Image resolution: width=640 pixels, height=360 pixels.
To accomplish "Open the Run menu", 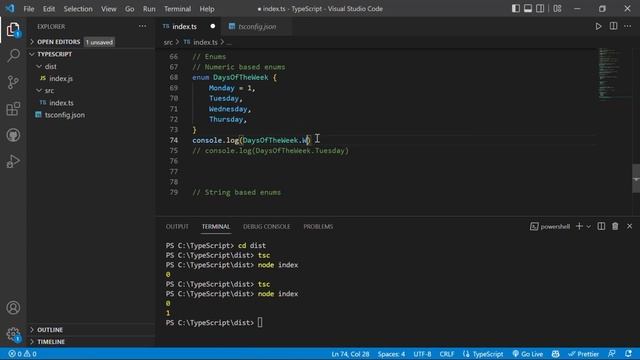I will [x=149, y=9].
